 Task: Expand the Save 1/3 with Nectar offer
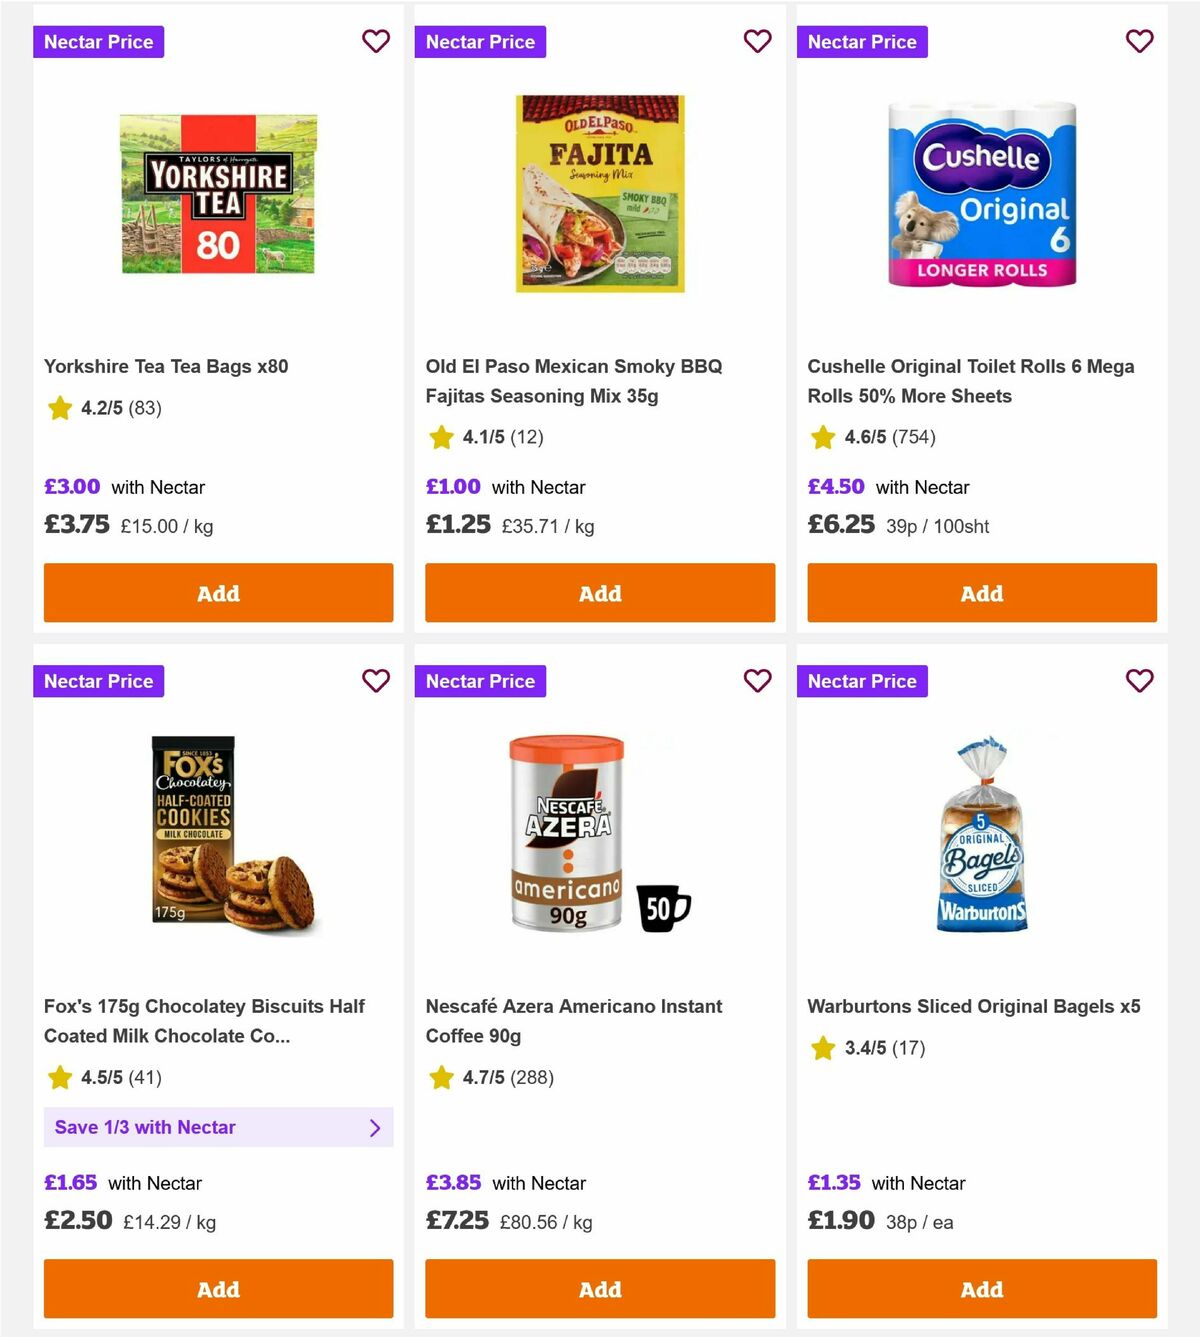pos(218,1127)
